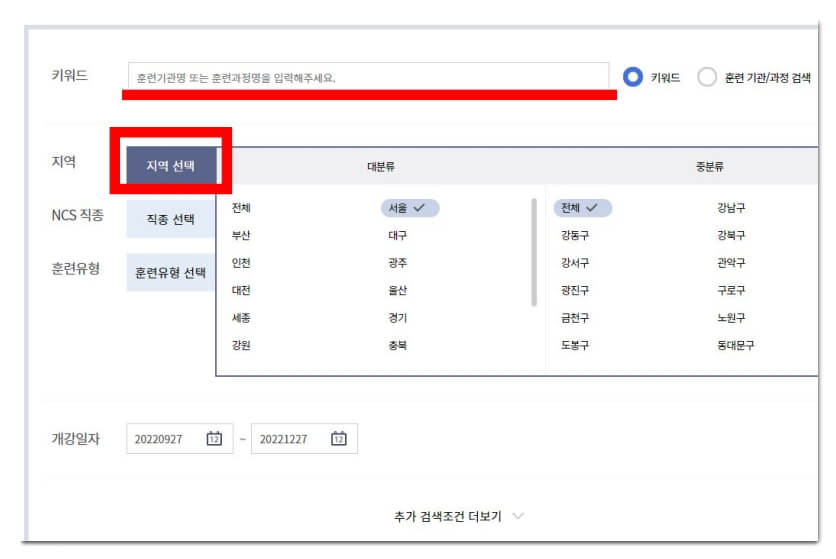Select 울산 region option
This screenshot has width=836, height=559.
tap(398, 290)
